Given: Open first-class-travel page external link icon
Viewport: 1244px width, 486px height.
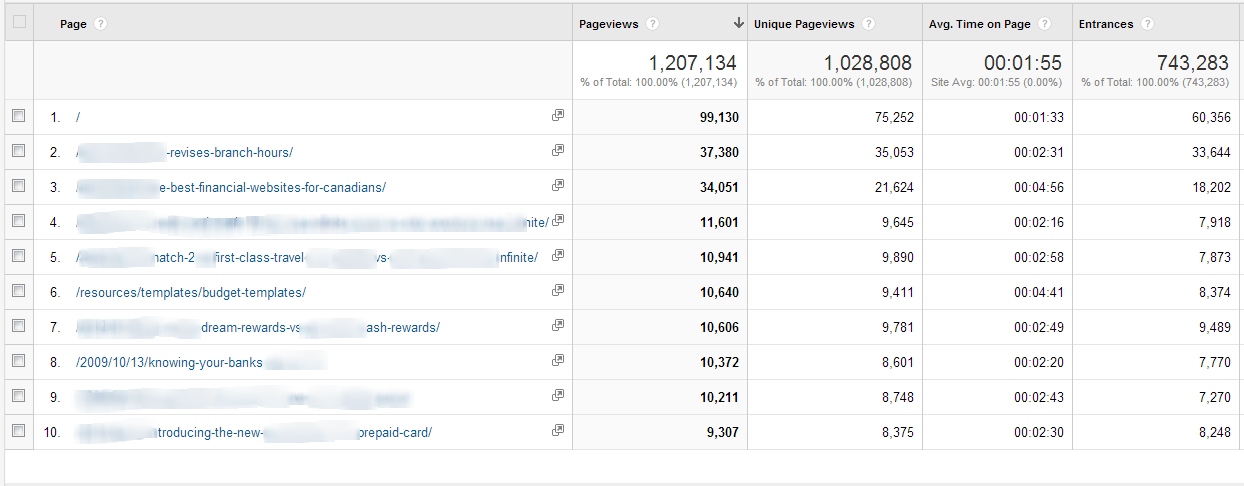Looking at the screenshot, I should coord(558,256).
